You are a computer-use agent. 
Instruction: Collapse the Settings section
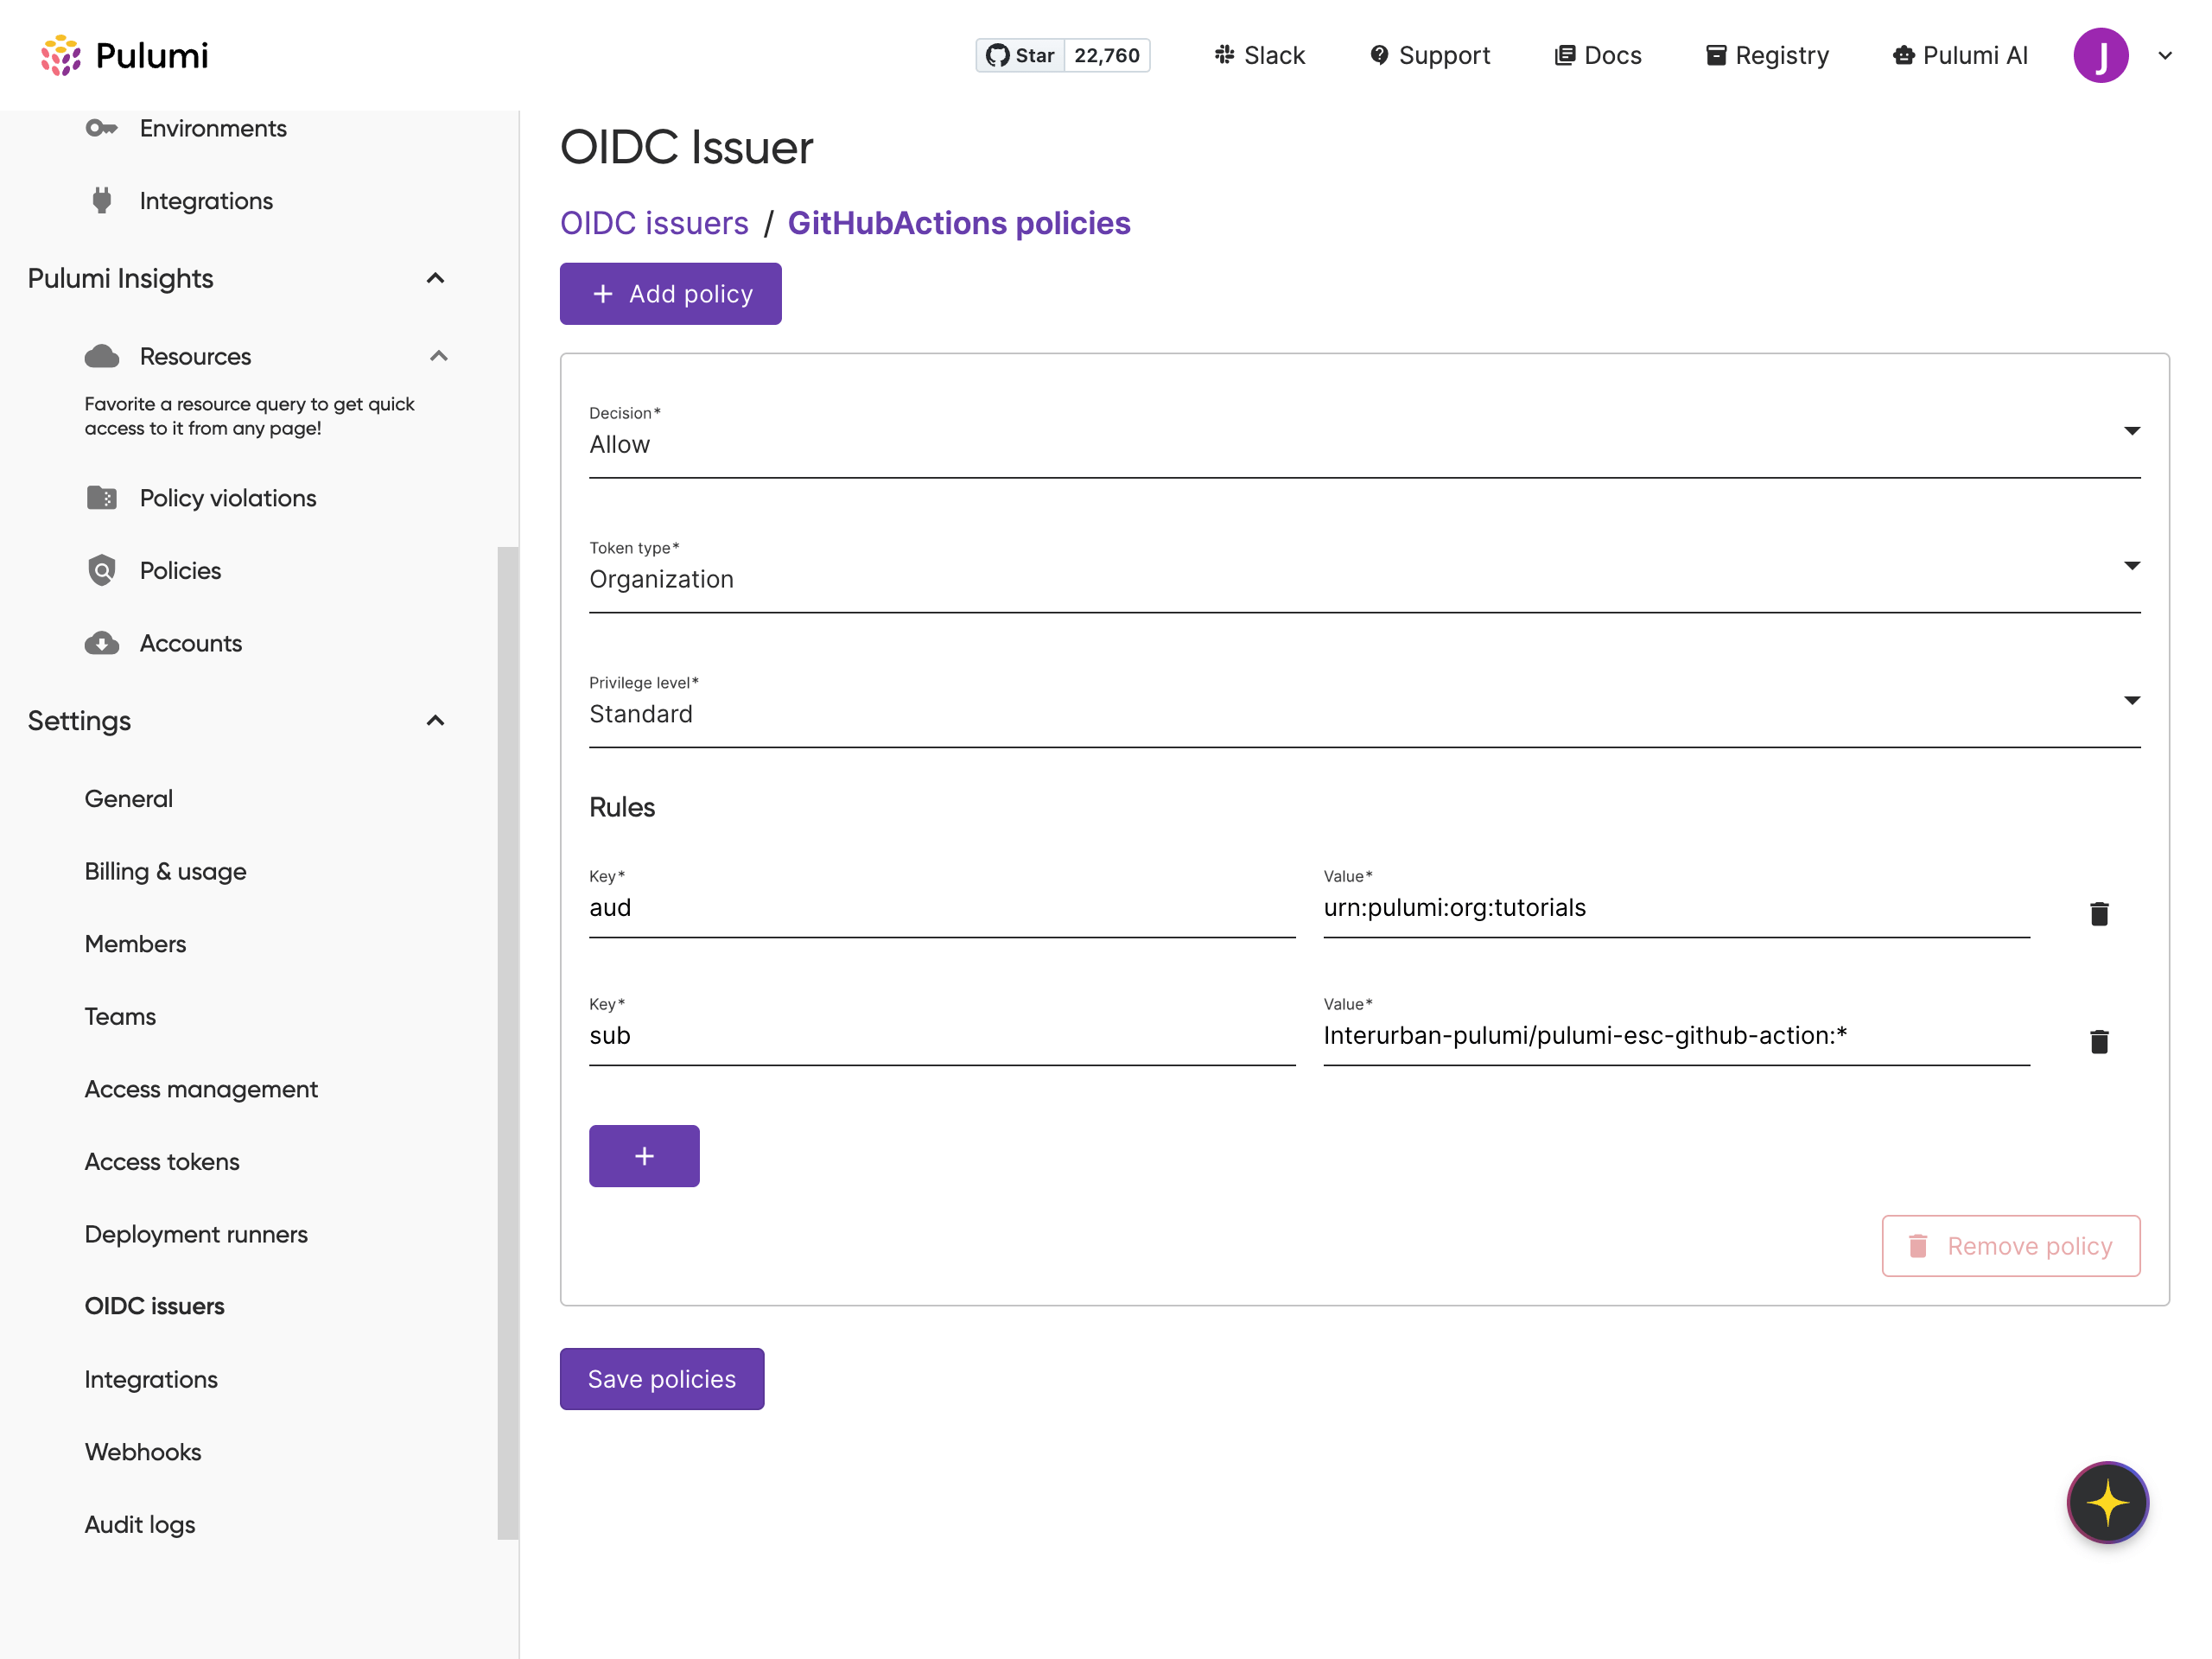(x=435, y=721)
